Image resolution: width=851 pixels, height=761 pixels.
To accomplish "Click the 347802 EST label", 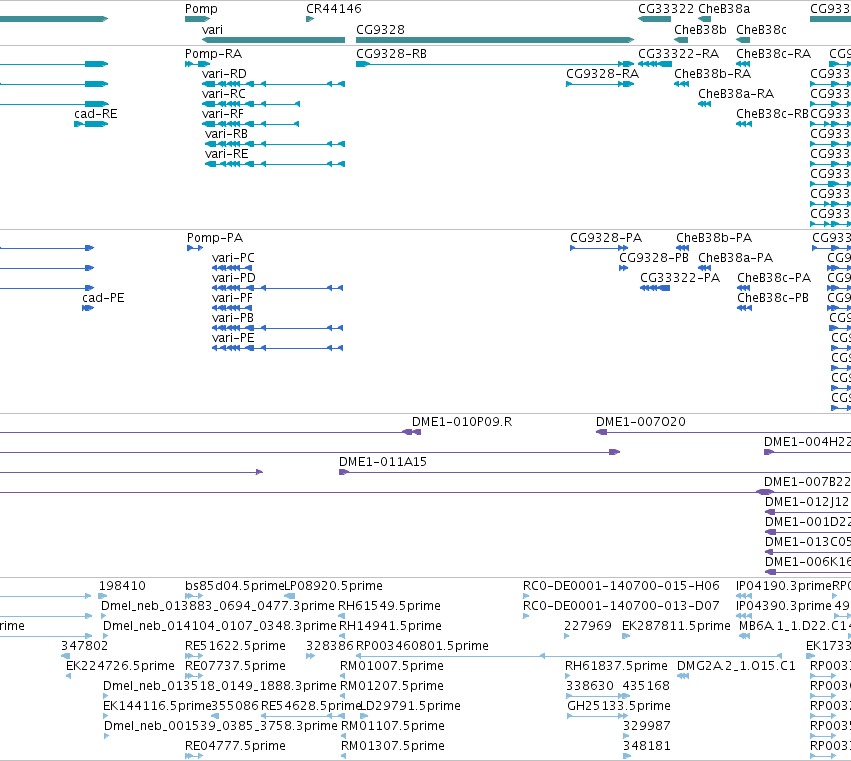I will (x=84, y=646).
